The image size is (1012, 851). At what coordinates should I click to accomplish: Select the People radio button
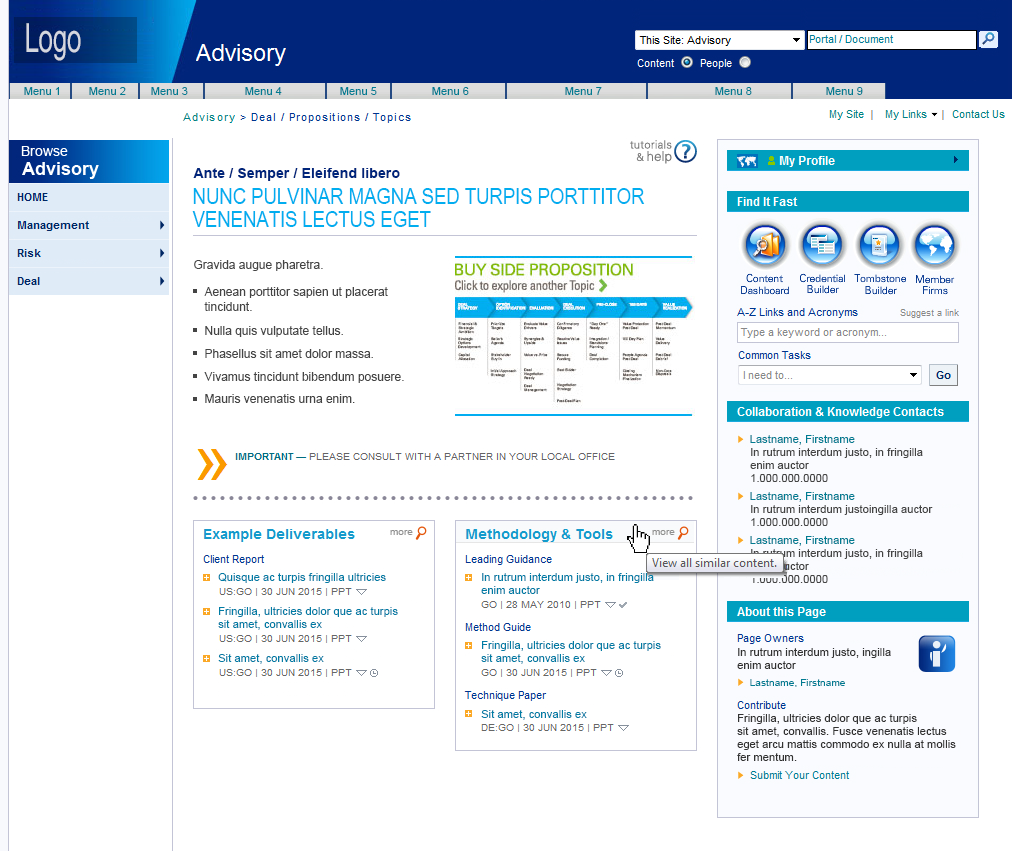(x=745, y=63)
